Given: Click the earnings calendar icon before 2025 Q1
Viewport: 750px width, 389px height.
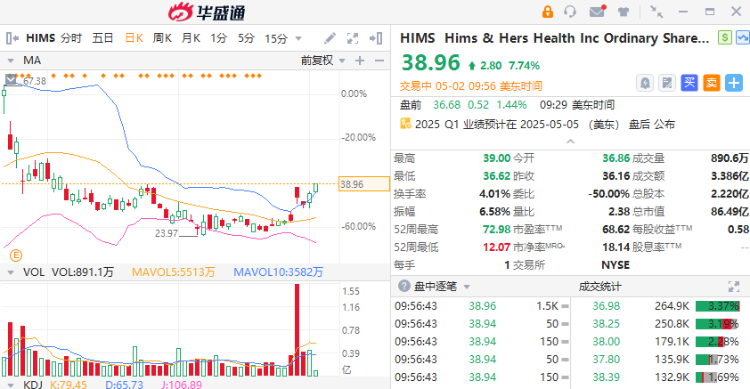Looking at the screenshot, I should point(406,123).
